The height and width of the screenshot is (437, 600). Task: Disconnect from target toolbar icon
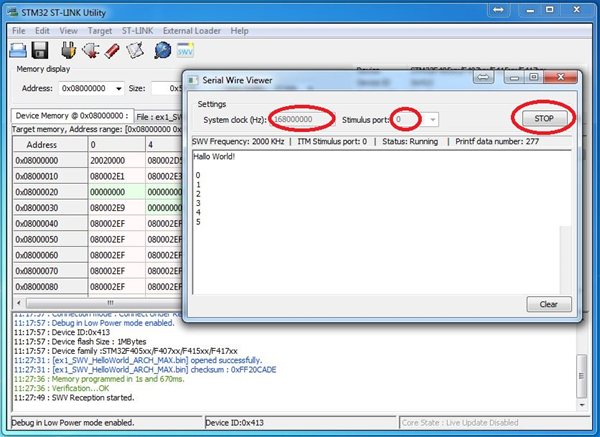click(91, 50)
